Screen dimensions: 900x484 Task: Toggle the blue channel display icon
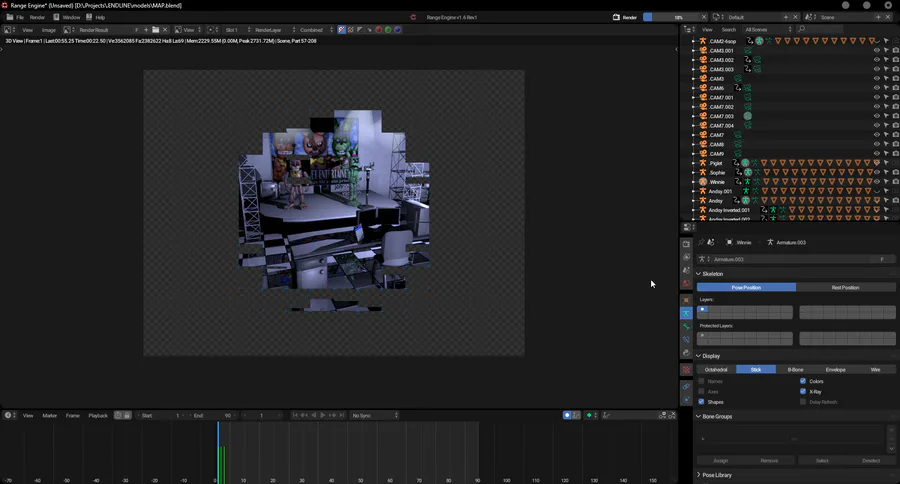397,30
